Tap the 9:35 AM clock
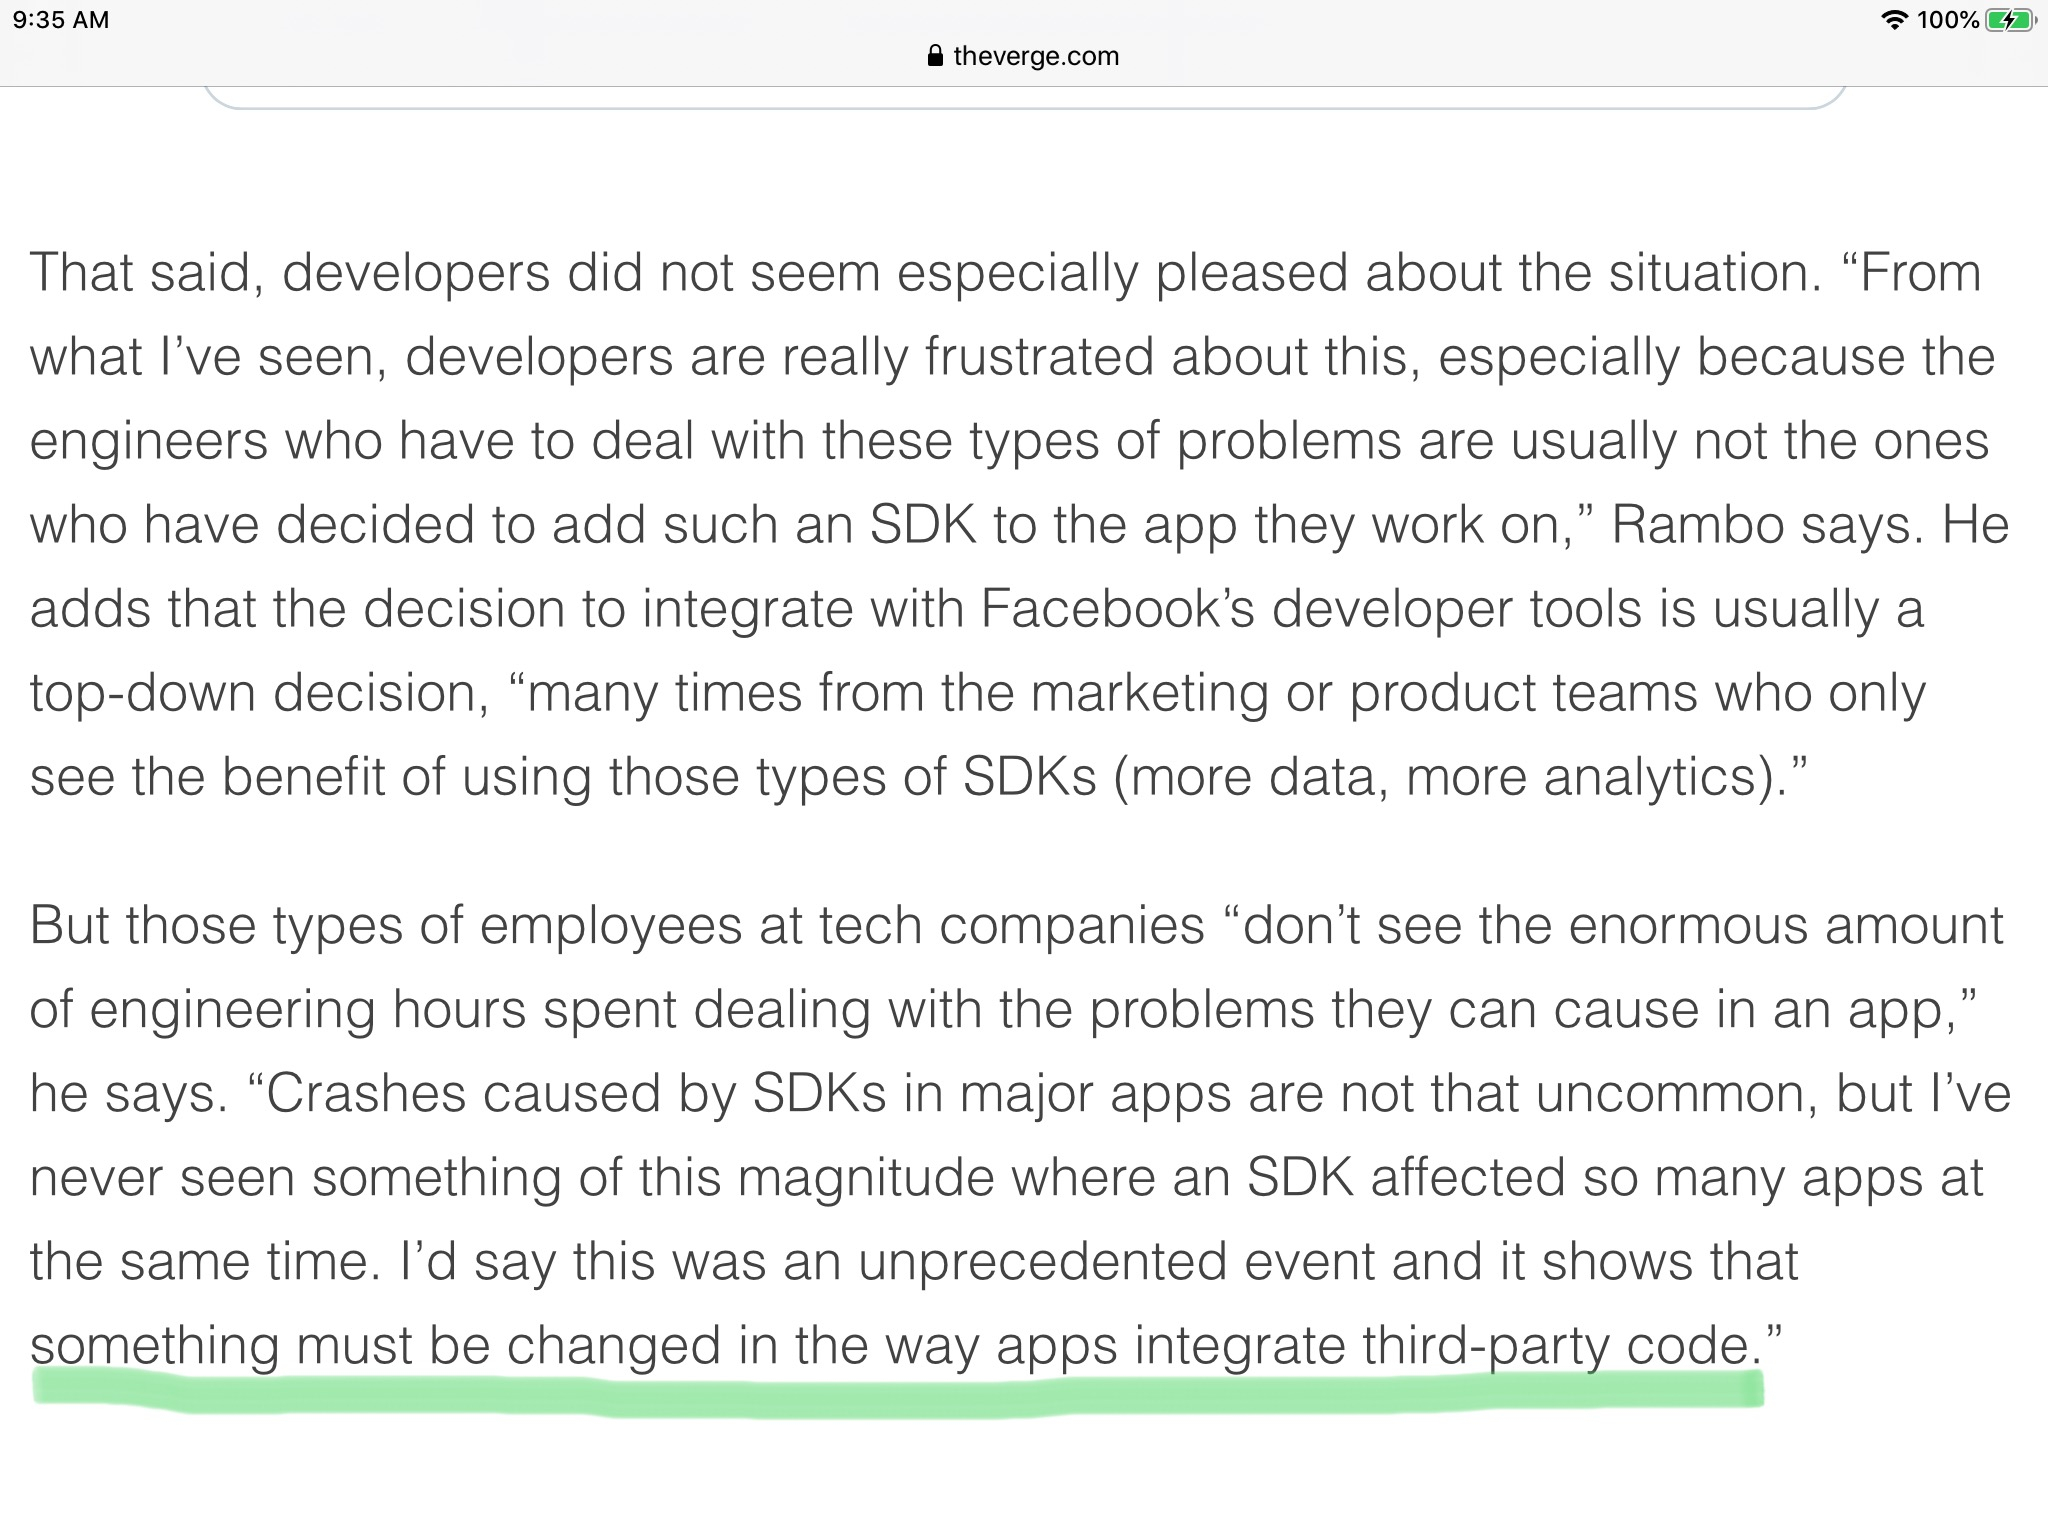The height and width of the screenshot is (1536, 2048). (61, 20)
